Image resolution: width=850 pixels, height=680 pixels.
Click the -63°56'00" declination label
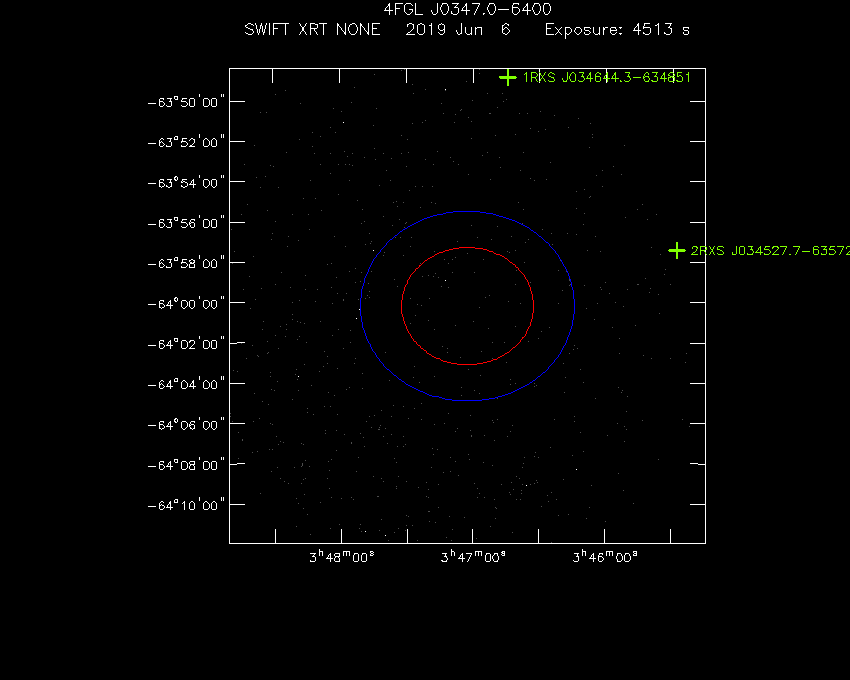186,223
